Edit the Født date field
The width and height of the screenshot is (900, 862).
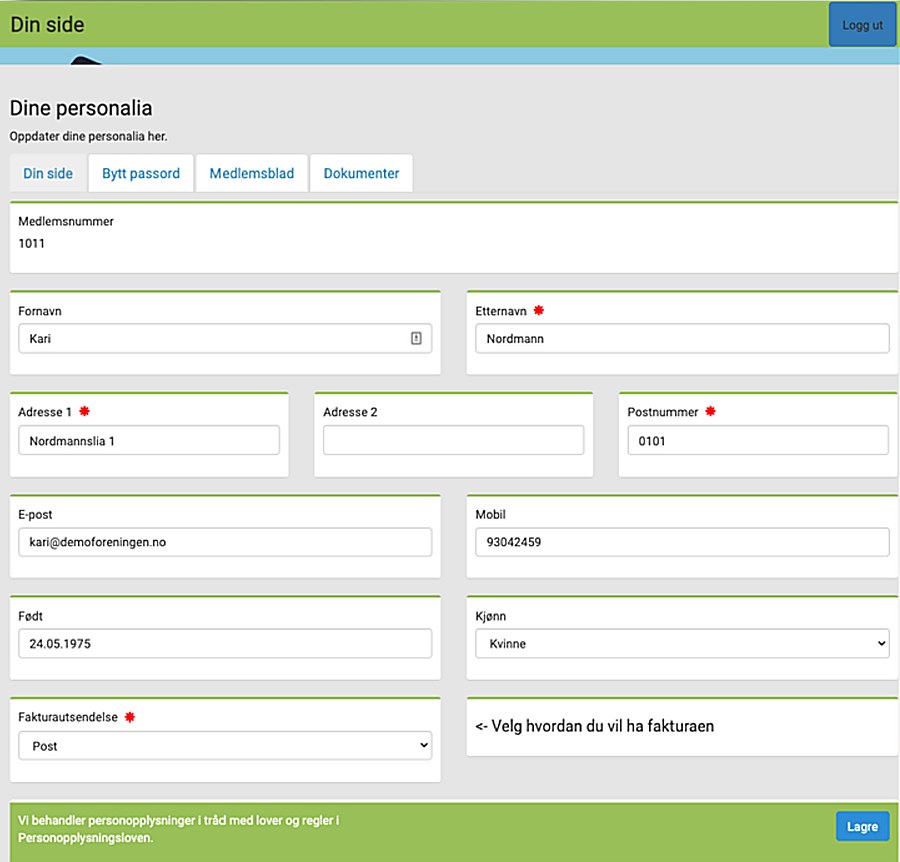tap(225, 643)
